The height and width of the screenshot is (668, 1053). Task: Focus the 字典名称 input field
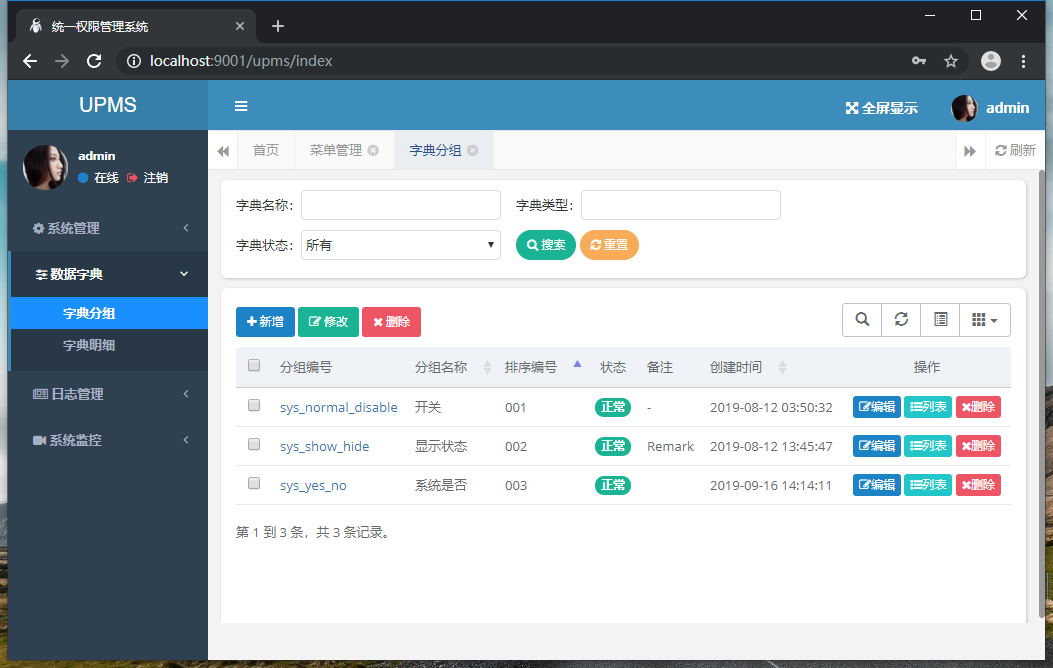(x=401, y=205)
